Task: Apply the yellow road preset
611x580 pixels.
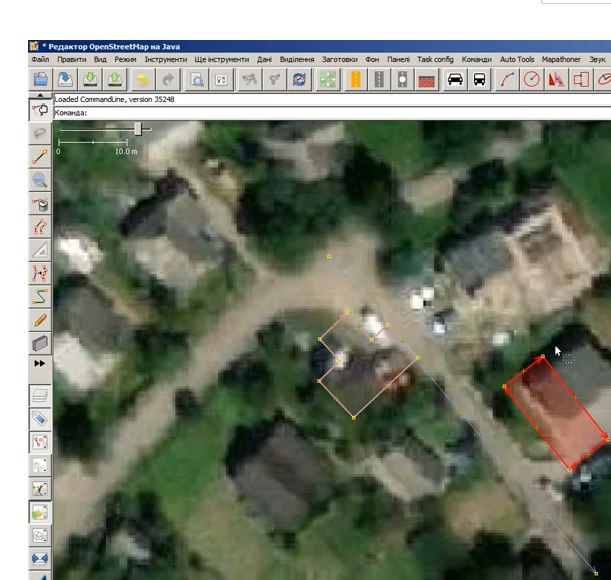Action: click(x=355, y=80)
